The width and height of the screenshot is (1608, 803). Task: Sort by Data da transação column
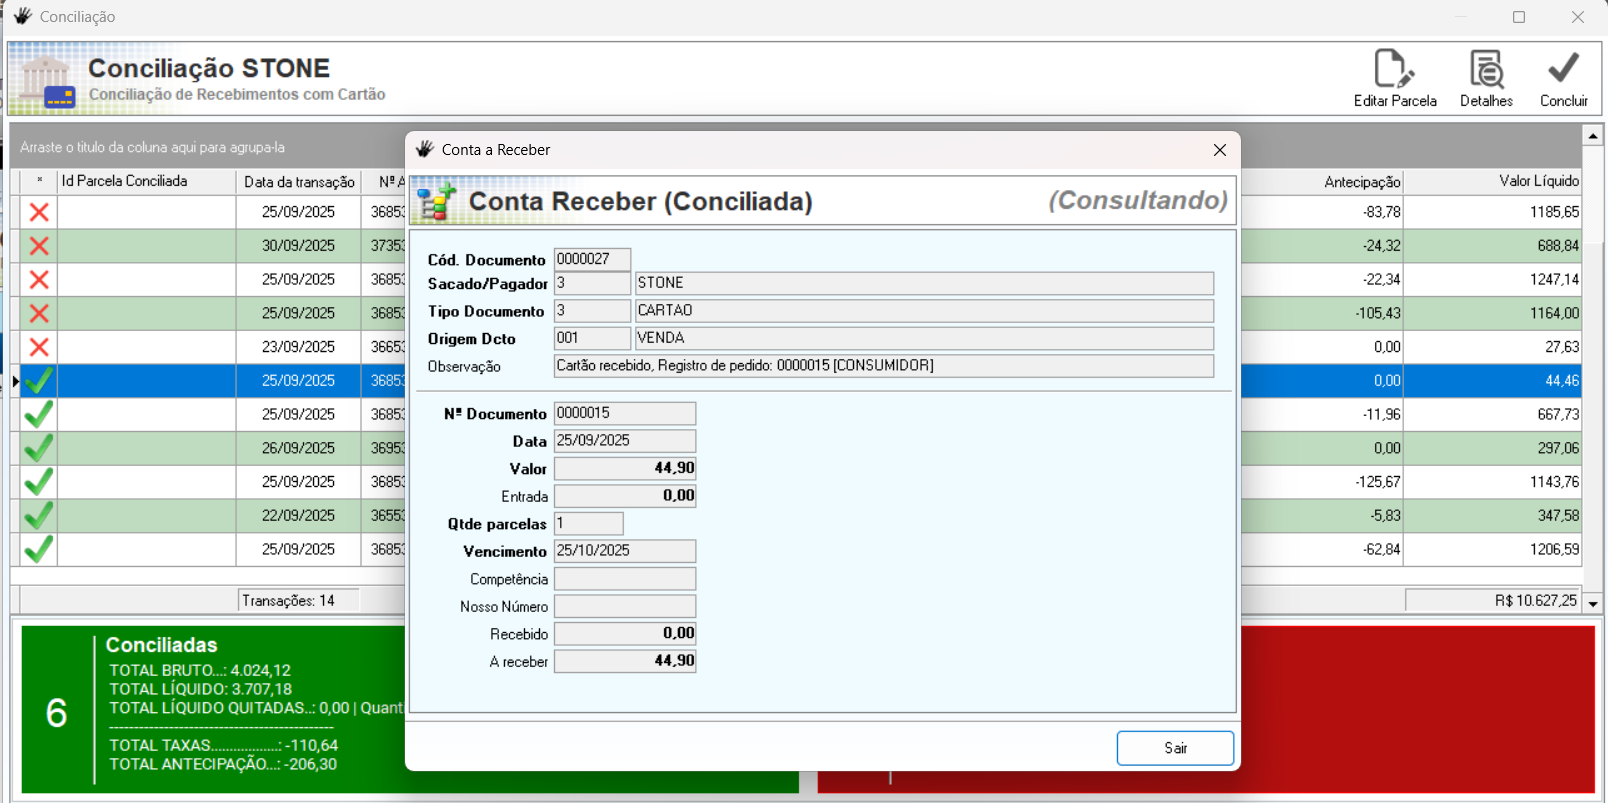pos(298,182)
